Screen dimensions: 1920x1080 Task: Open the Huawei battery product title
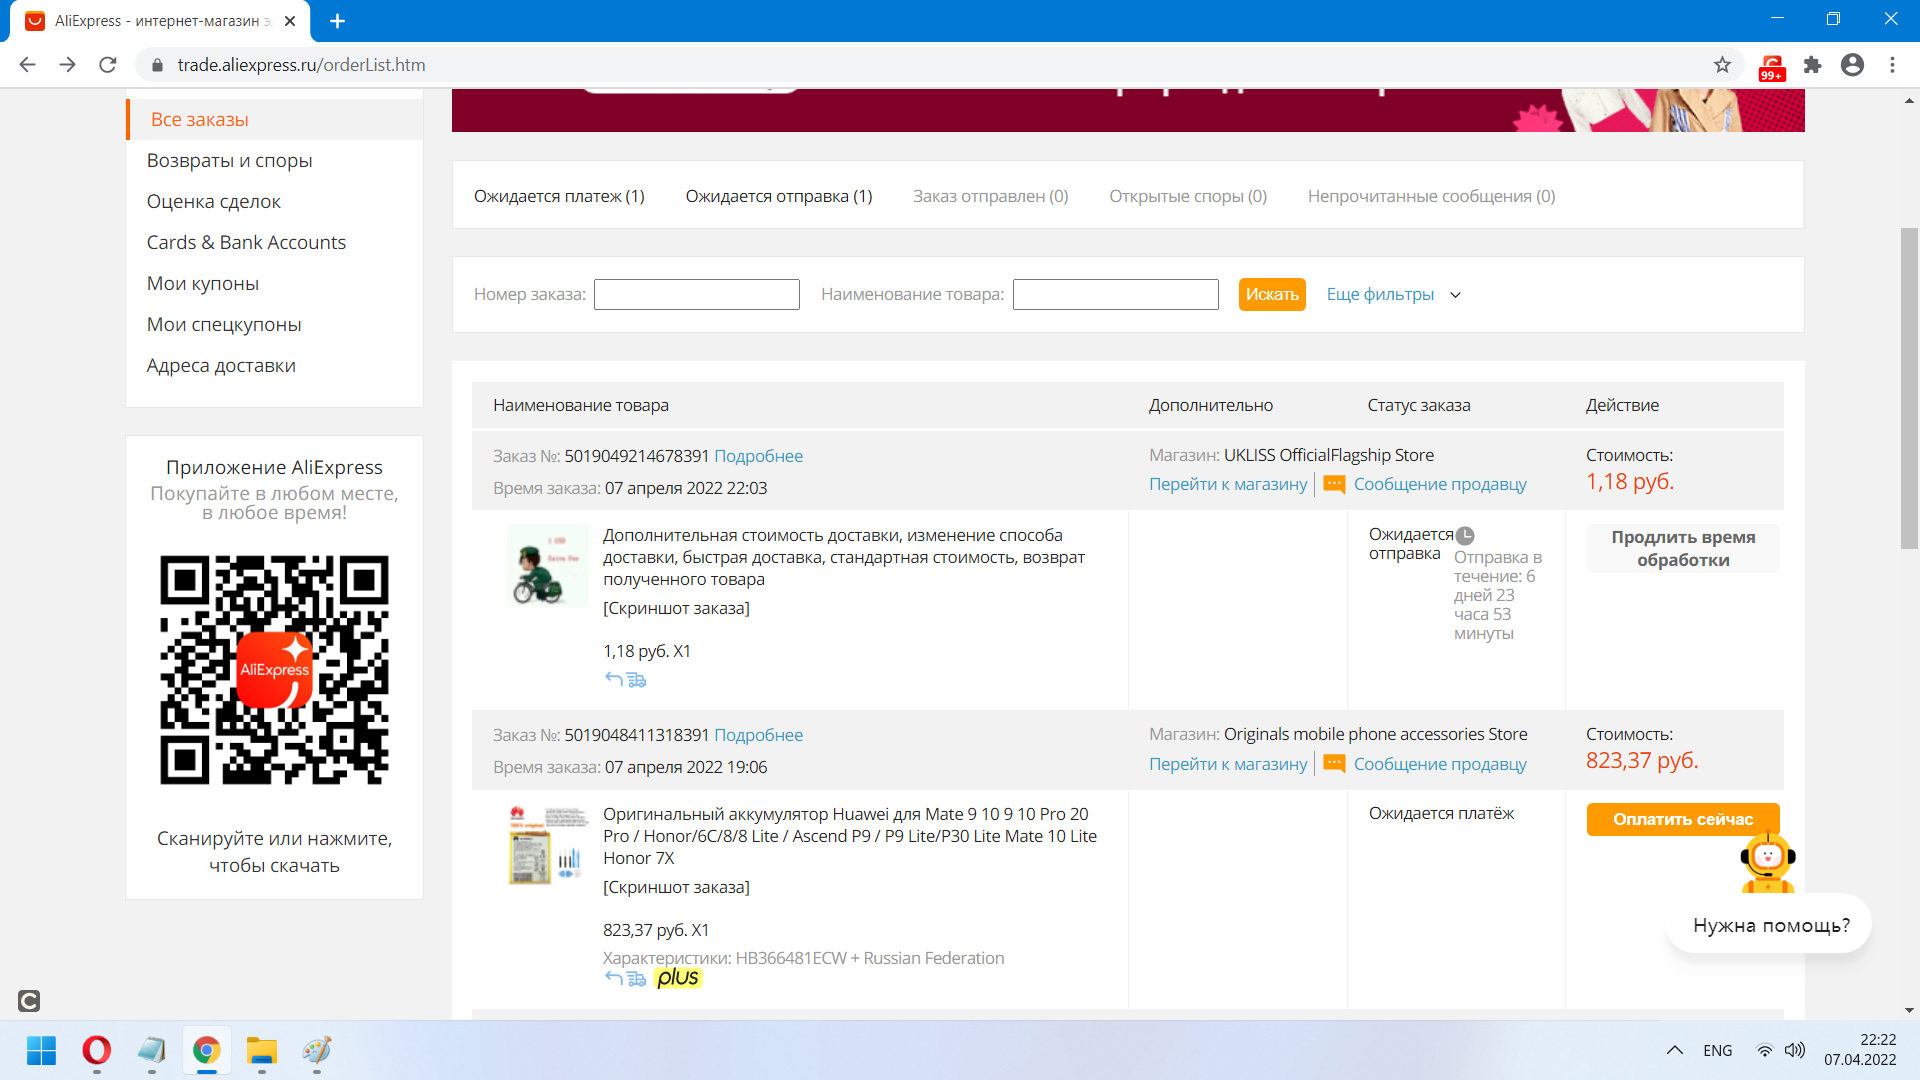(850, 836)
